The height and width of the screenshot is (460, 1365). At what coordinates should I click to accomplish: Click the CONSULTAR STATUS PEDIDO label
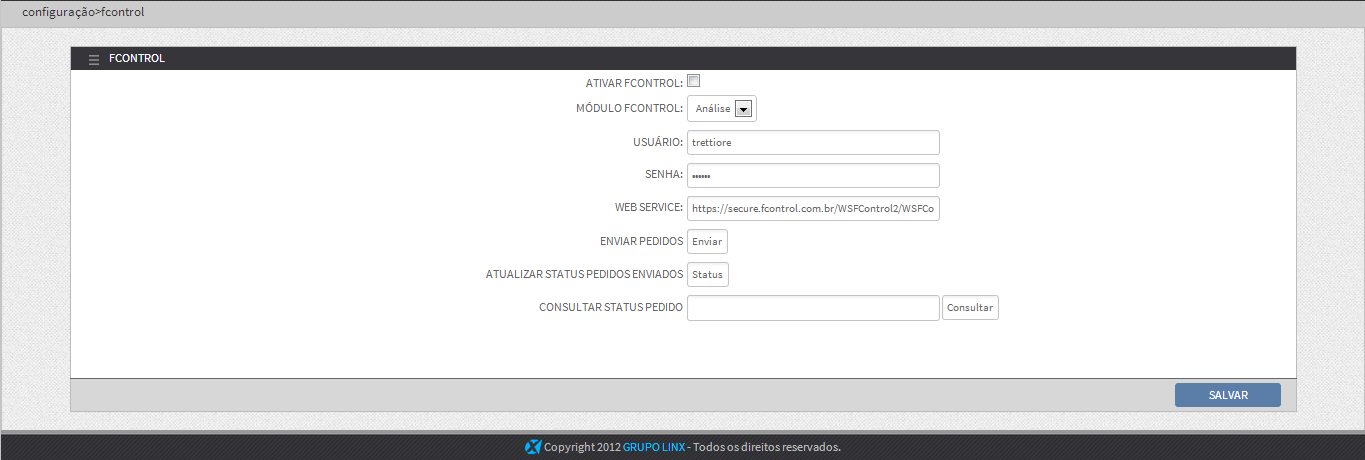(611, 307)
